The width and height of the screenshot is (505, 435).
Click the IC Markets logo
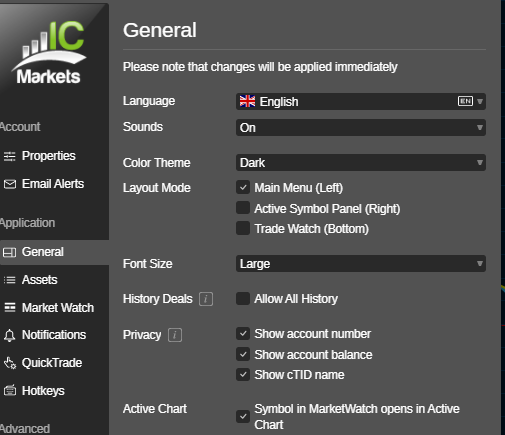[x=49, y=52]
